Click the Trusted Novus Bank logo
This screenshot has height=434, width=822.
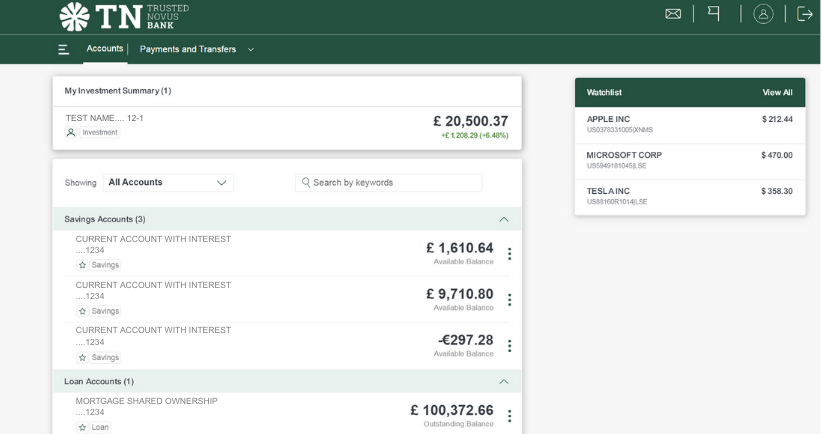(x=124, y=16)
